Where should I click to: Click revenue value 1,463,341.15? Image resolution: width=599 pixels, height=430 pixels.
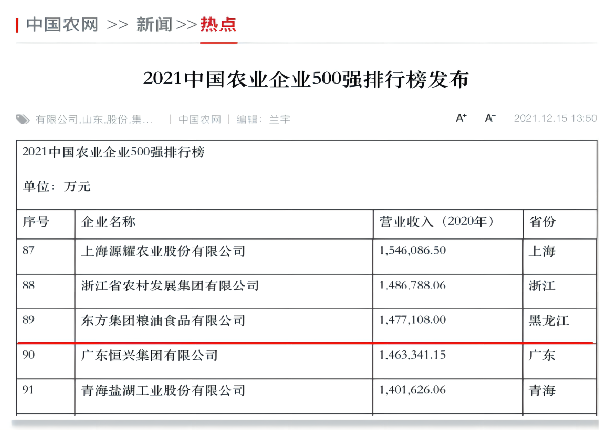[413, 355]
